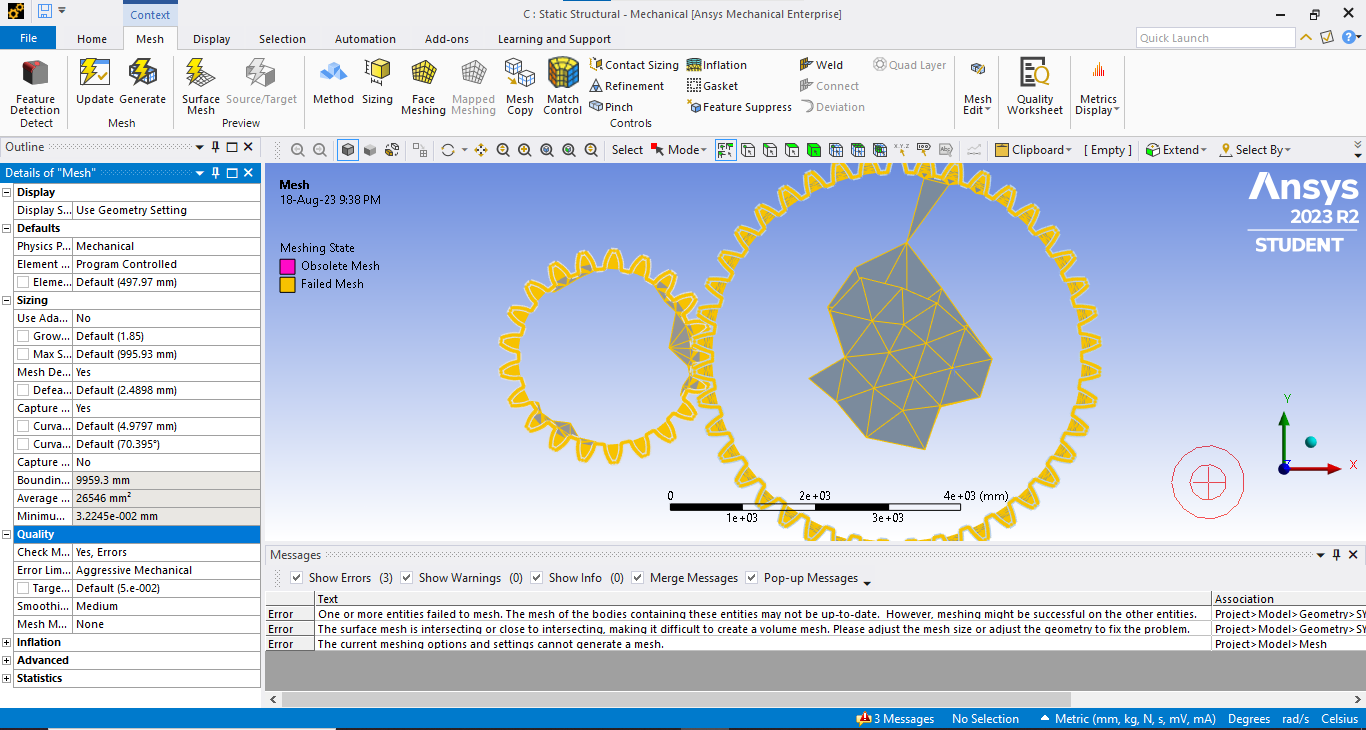
Task: Open the Select By dropdown
Action: pos(1255,150)
